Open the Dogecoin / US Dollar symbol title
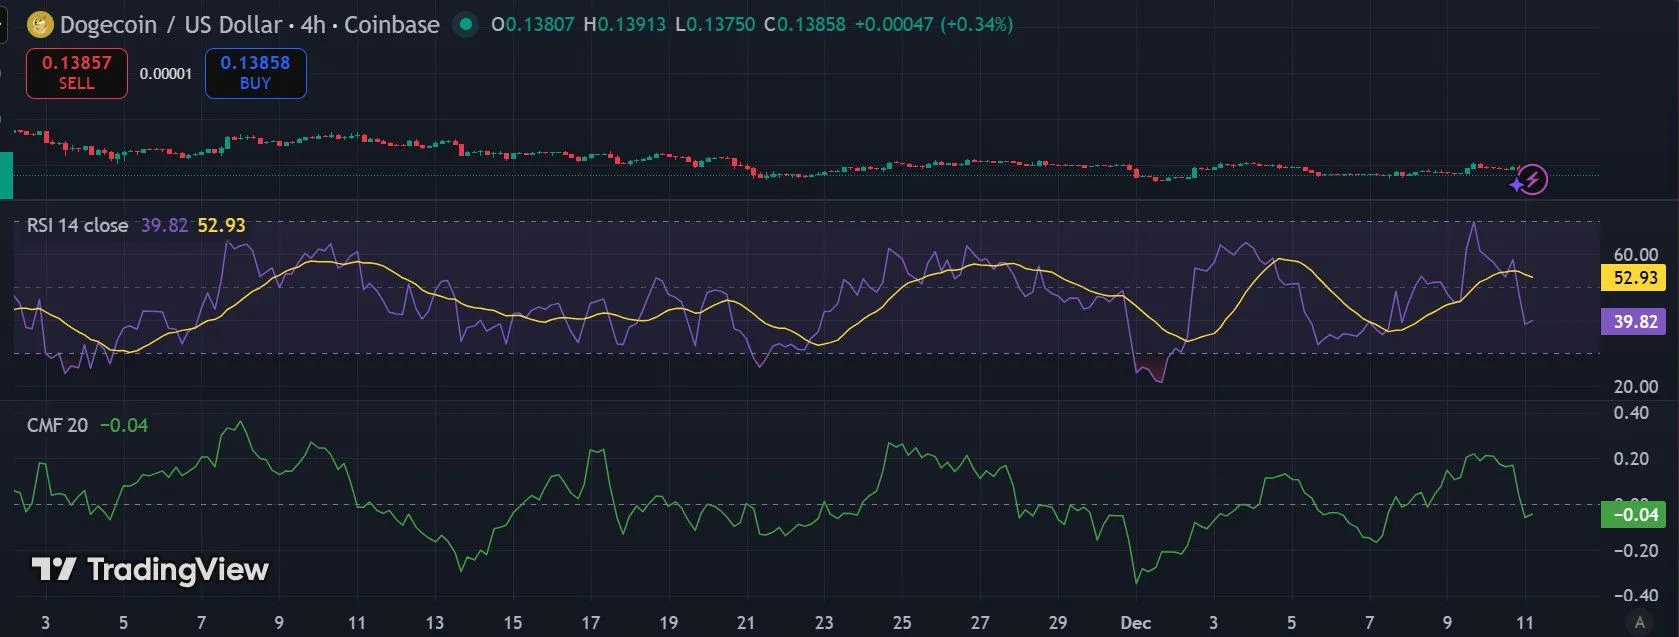 pyautogui.click(x=170, y=24)
